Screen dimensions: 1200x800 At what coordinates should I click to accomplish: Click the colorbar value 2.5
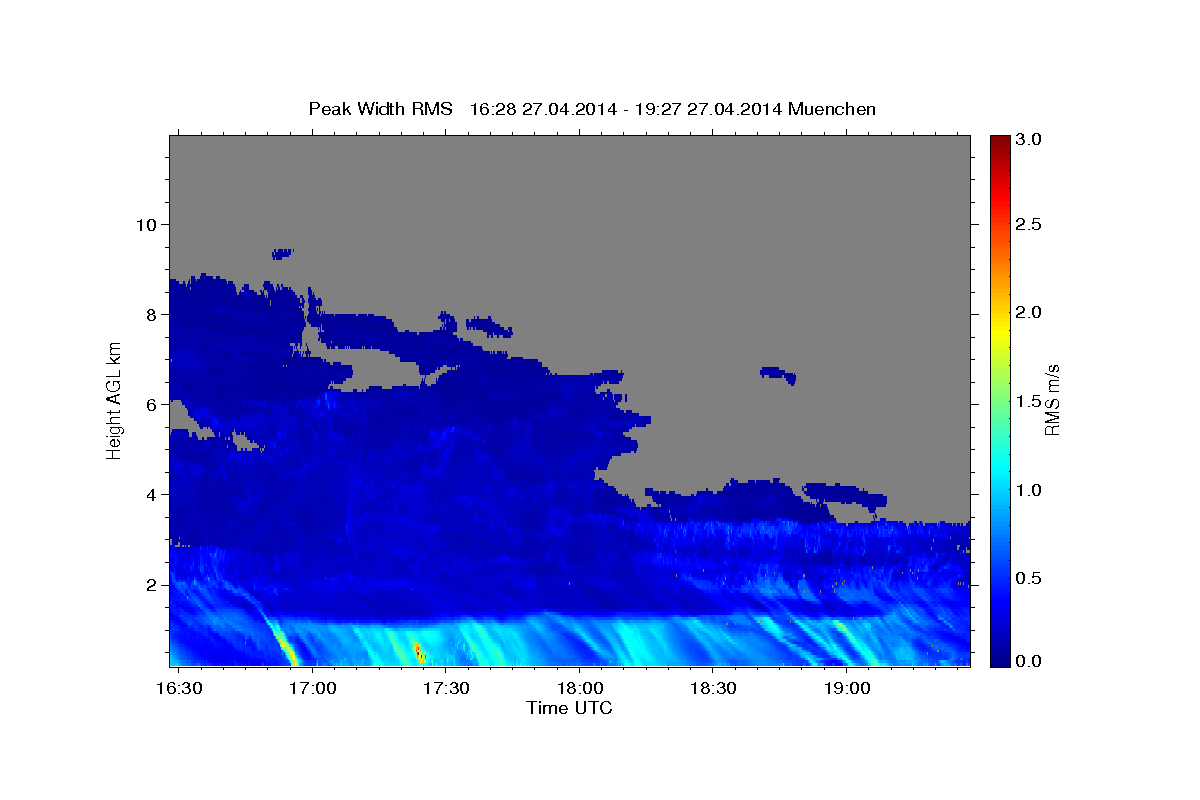coord(1027,224)
